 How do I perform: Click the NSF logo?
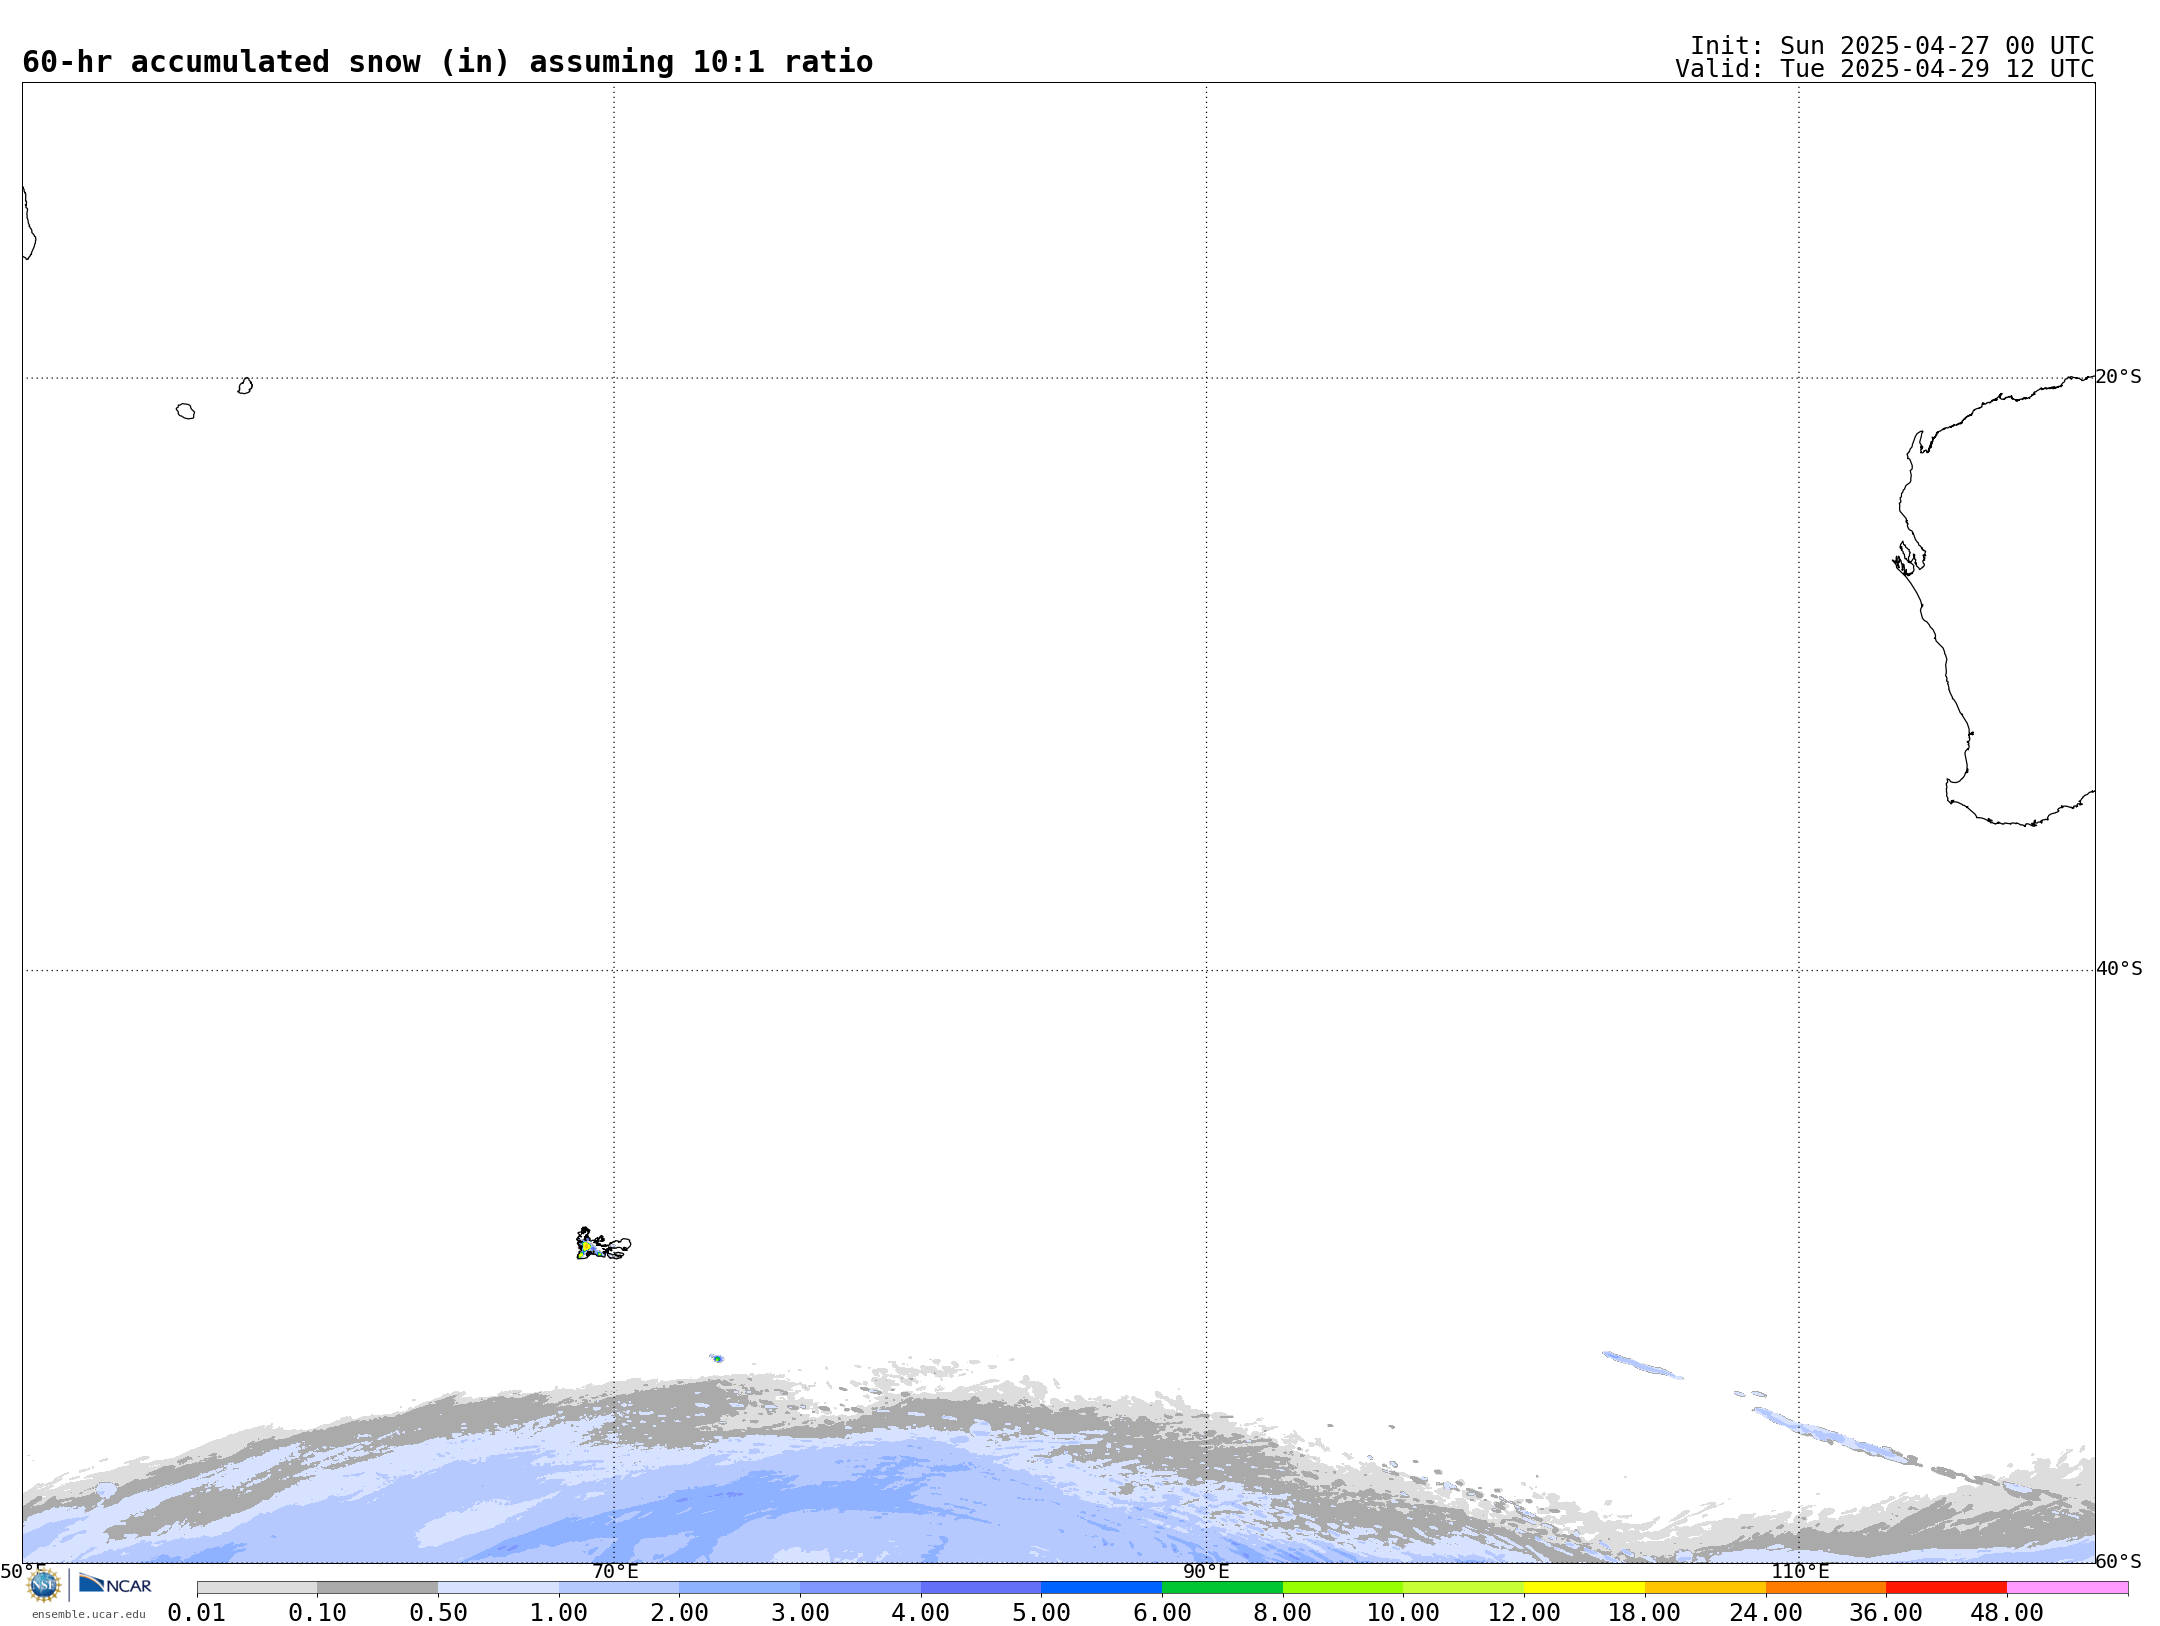(x=44, y=1585)
